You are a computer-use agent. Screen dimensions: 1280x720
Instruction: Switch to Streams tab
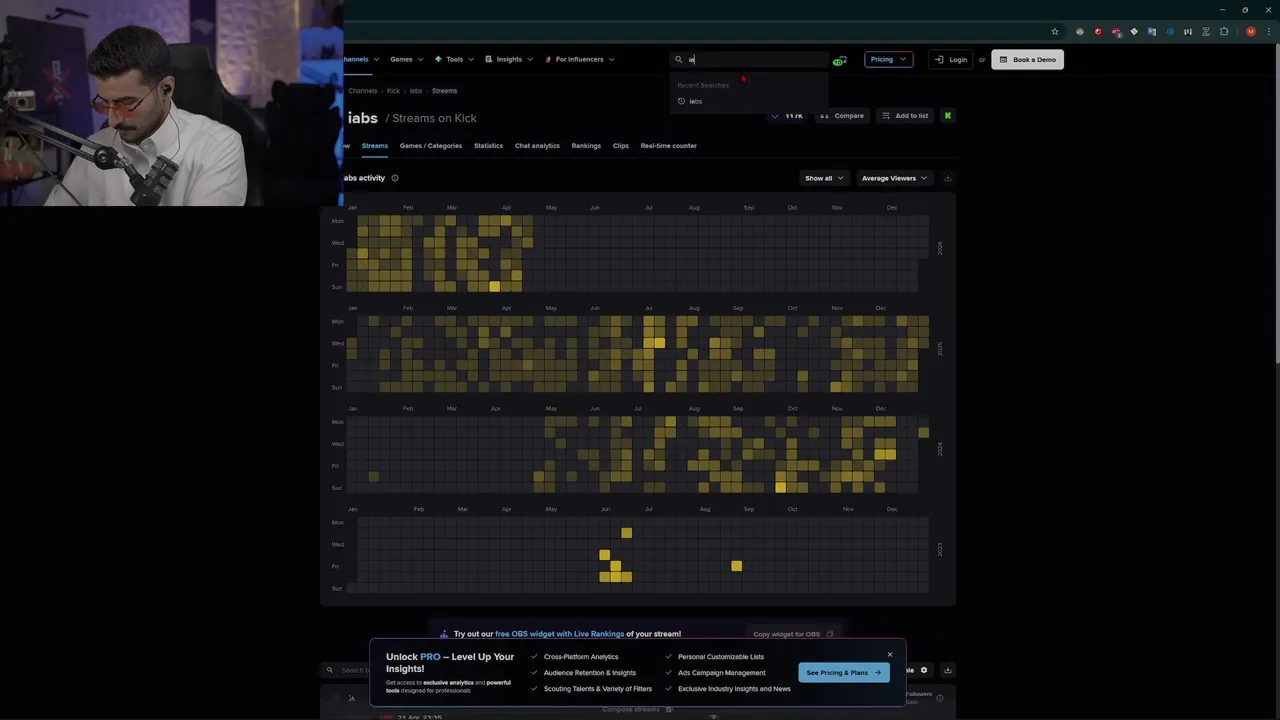375,146
